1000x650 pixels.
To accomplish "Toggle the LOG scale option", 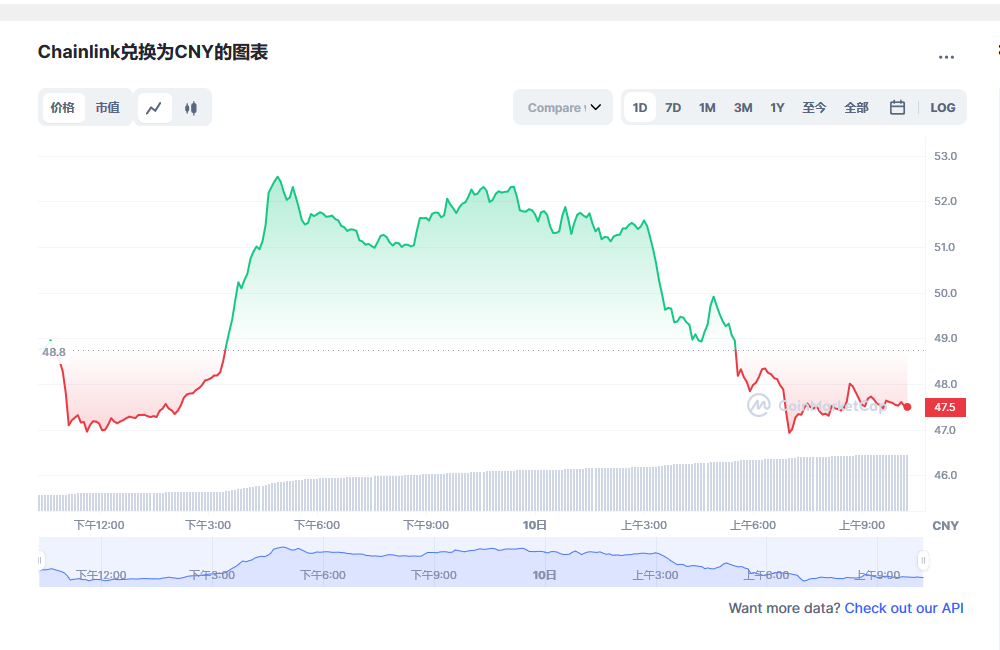I will (943, 108).
